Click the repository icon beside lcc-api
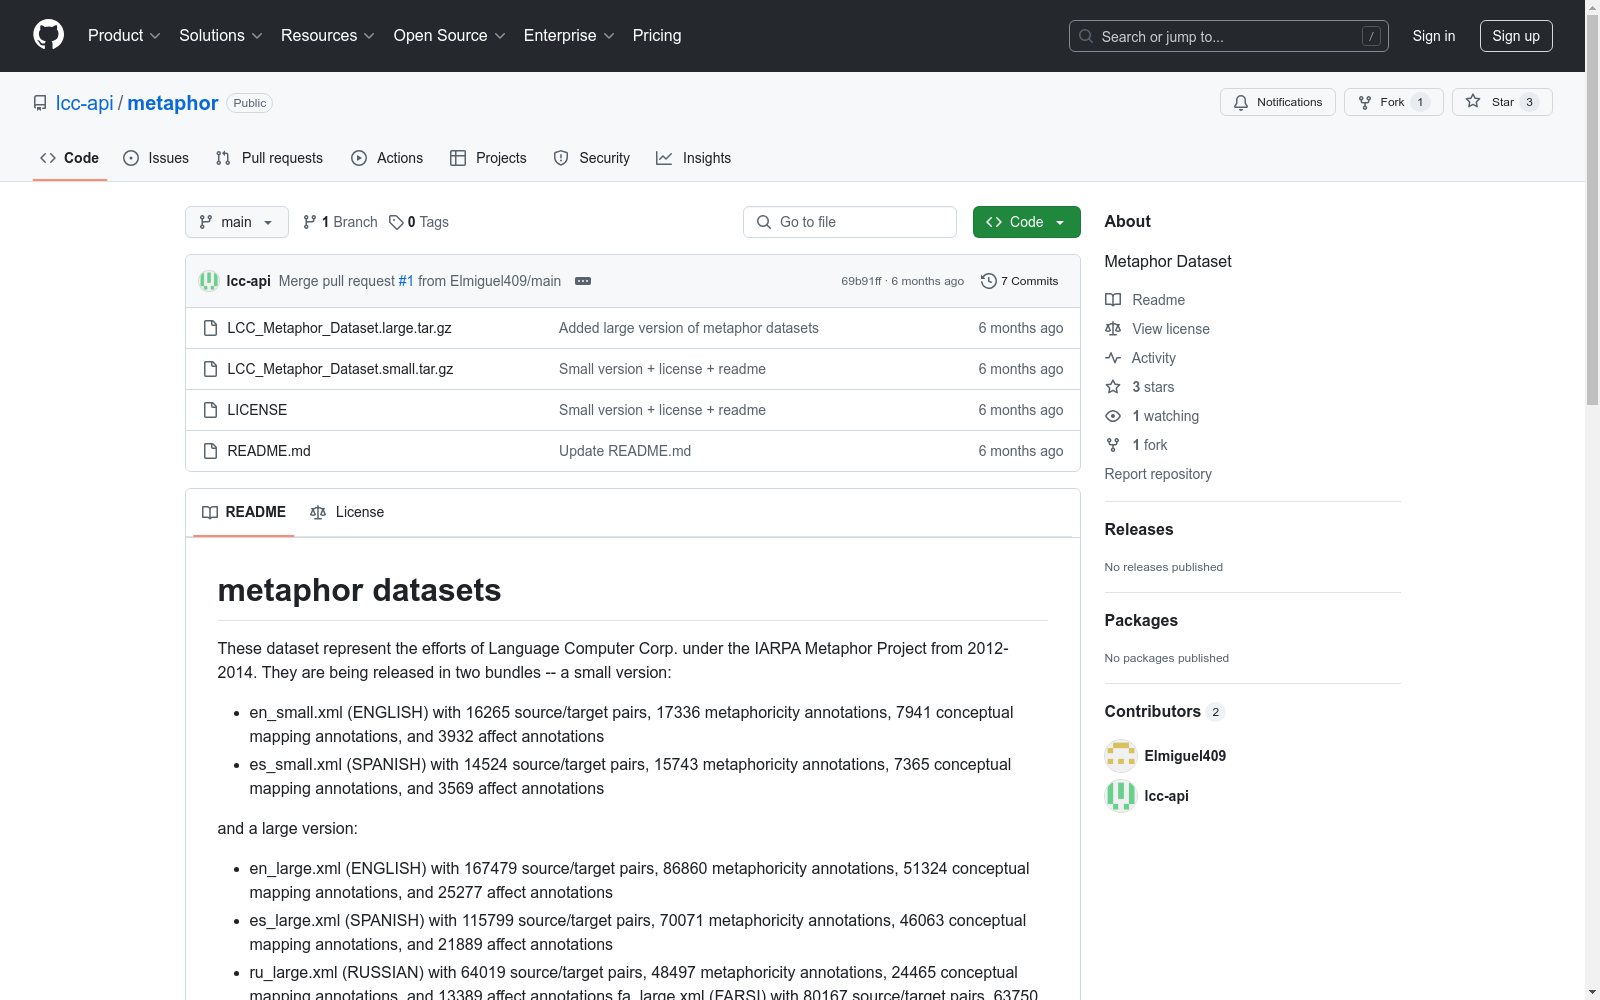This screenshot has height=1000, width=1600. (x=40, y=103)
